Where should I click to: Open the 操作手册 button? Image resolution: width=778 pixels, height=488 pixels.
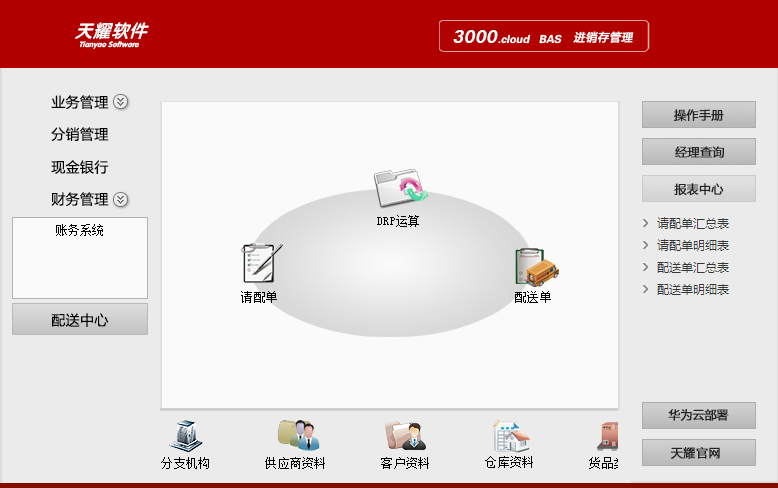click(x=699, y=115)
